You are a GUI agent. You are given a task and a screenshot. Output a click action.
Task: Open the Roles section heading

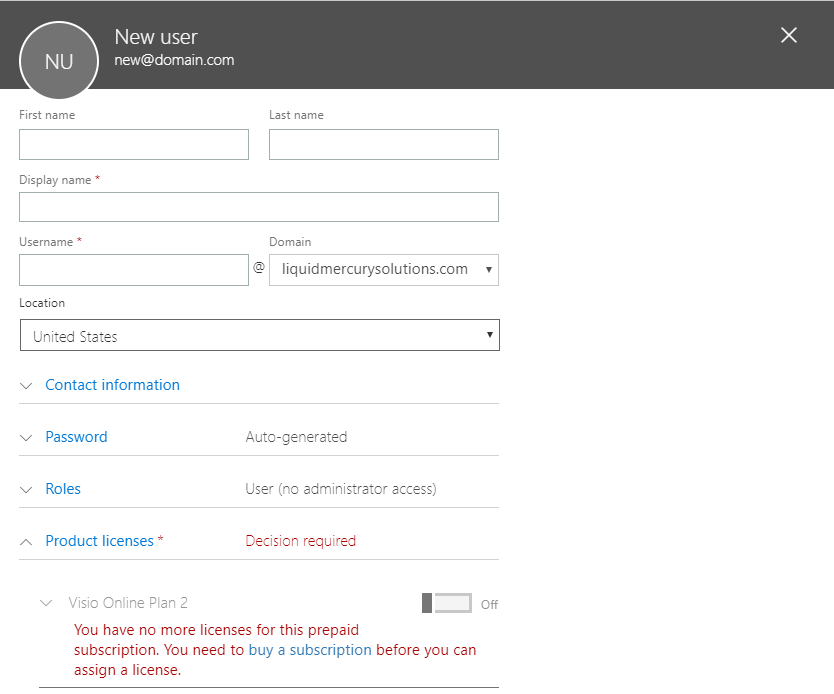pos(63,489)
